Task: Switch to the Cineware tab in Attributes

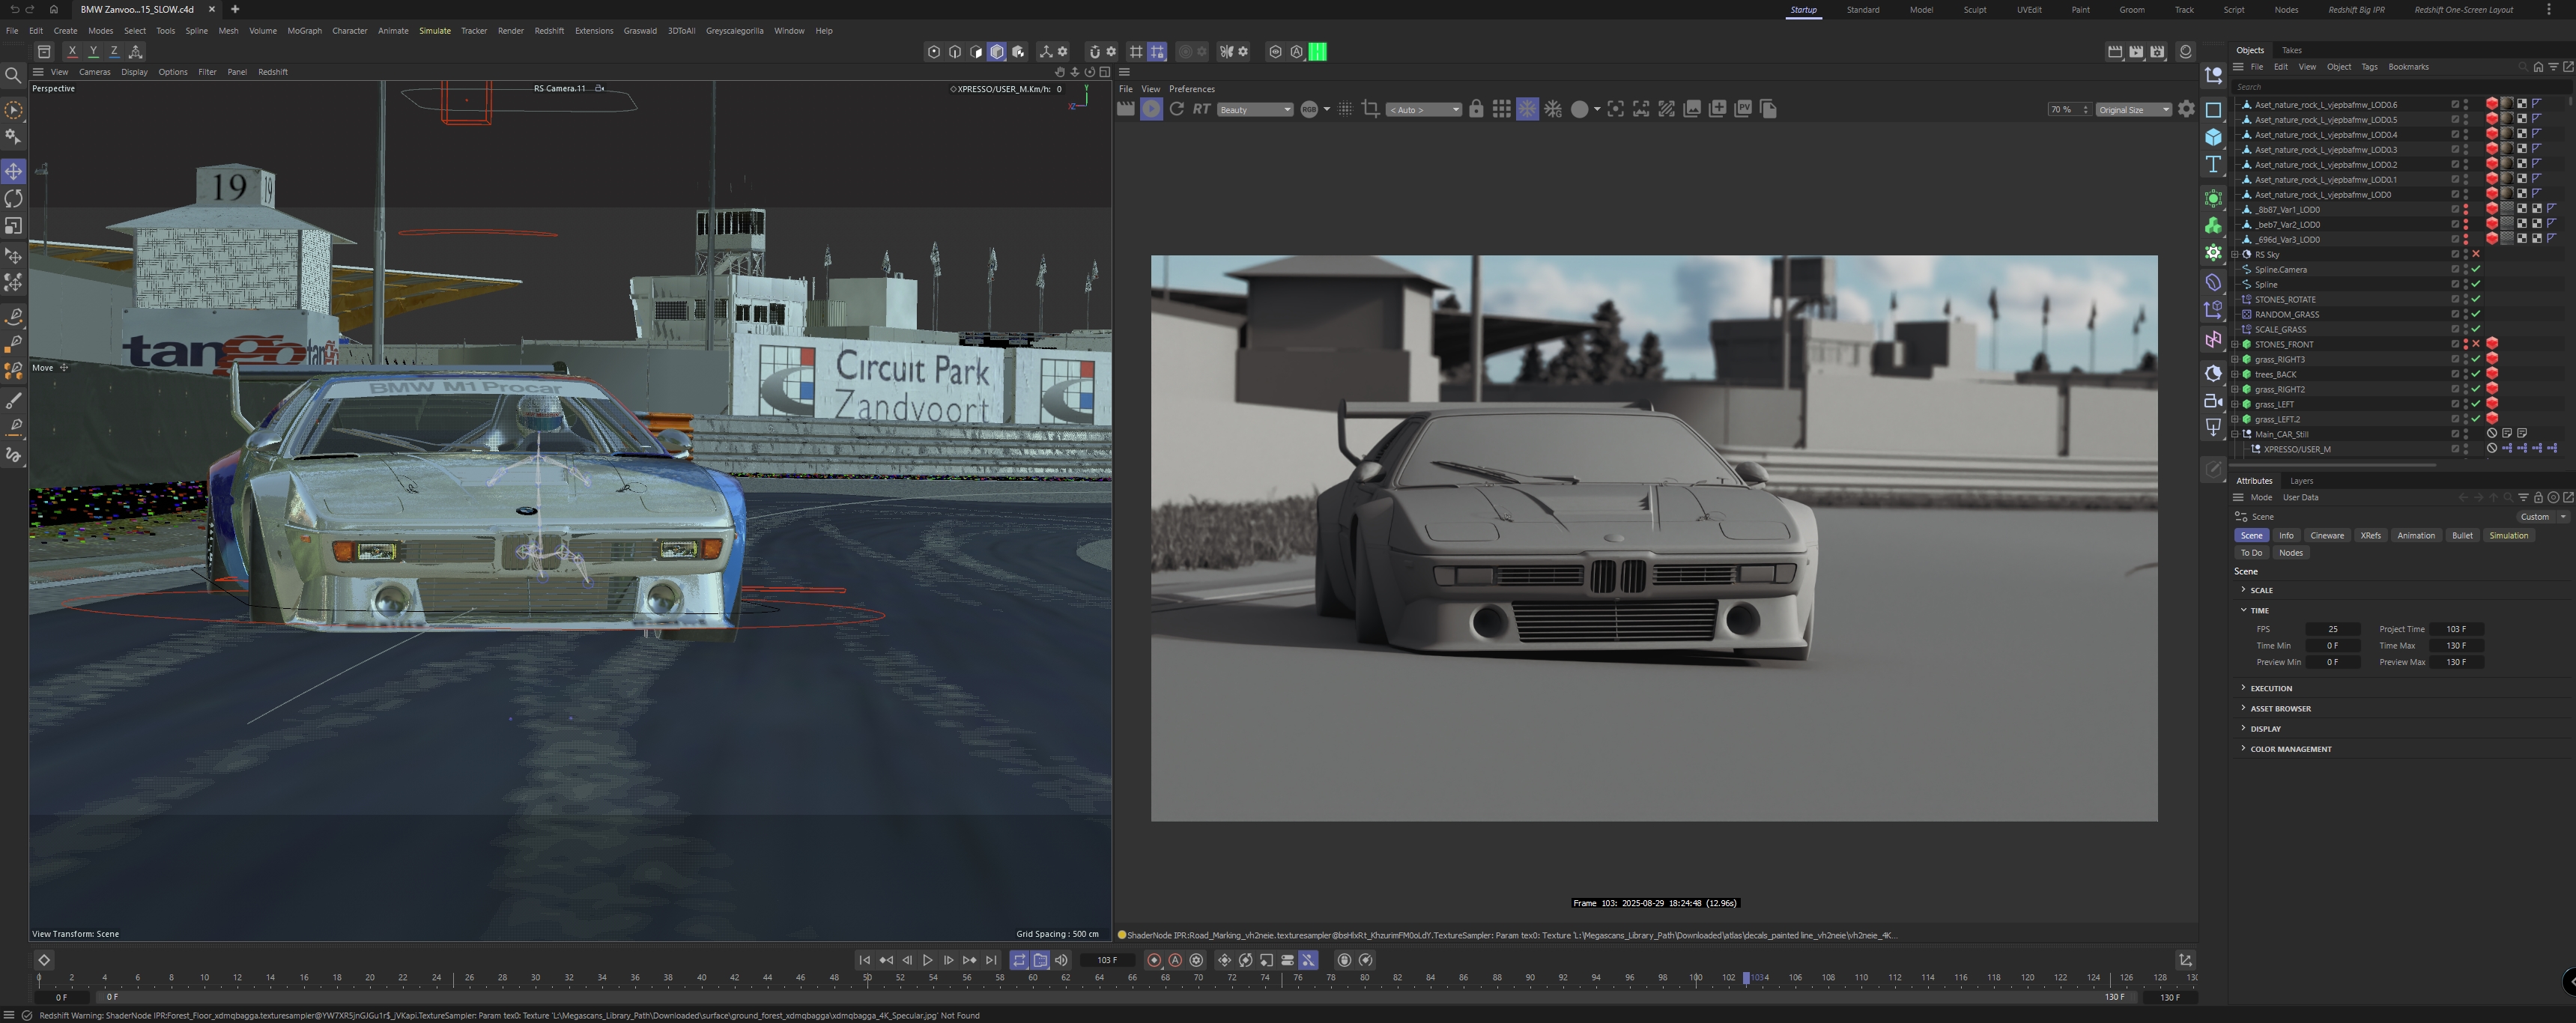Action: (x=2327, y=535)
